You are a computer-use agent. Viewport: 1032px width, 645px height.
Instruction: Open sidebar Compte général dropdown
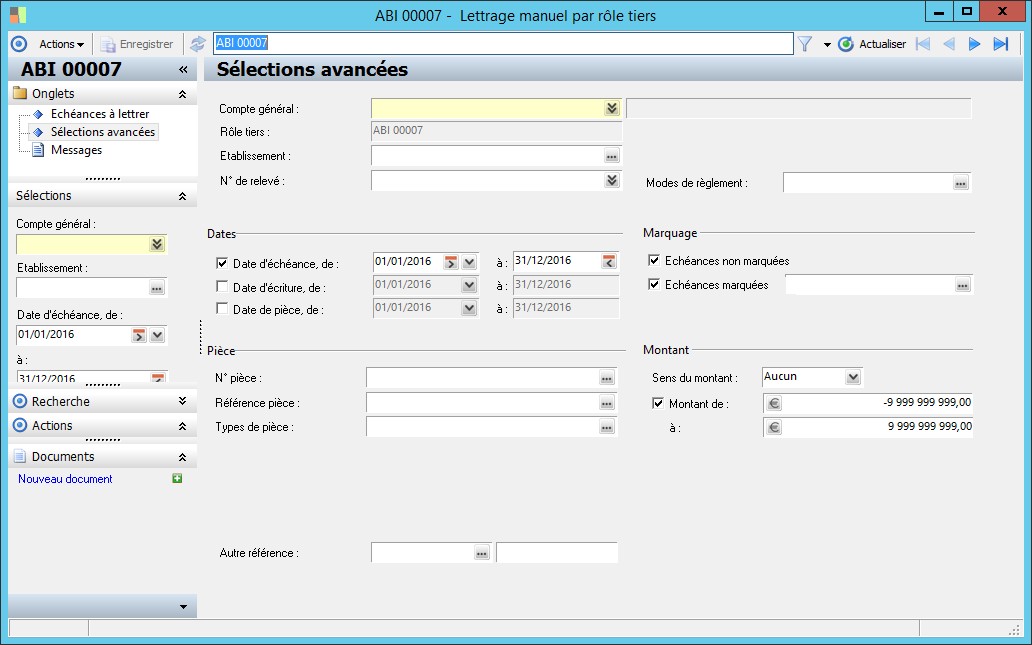click(x=157, y=244)
